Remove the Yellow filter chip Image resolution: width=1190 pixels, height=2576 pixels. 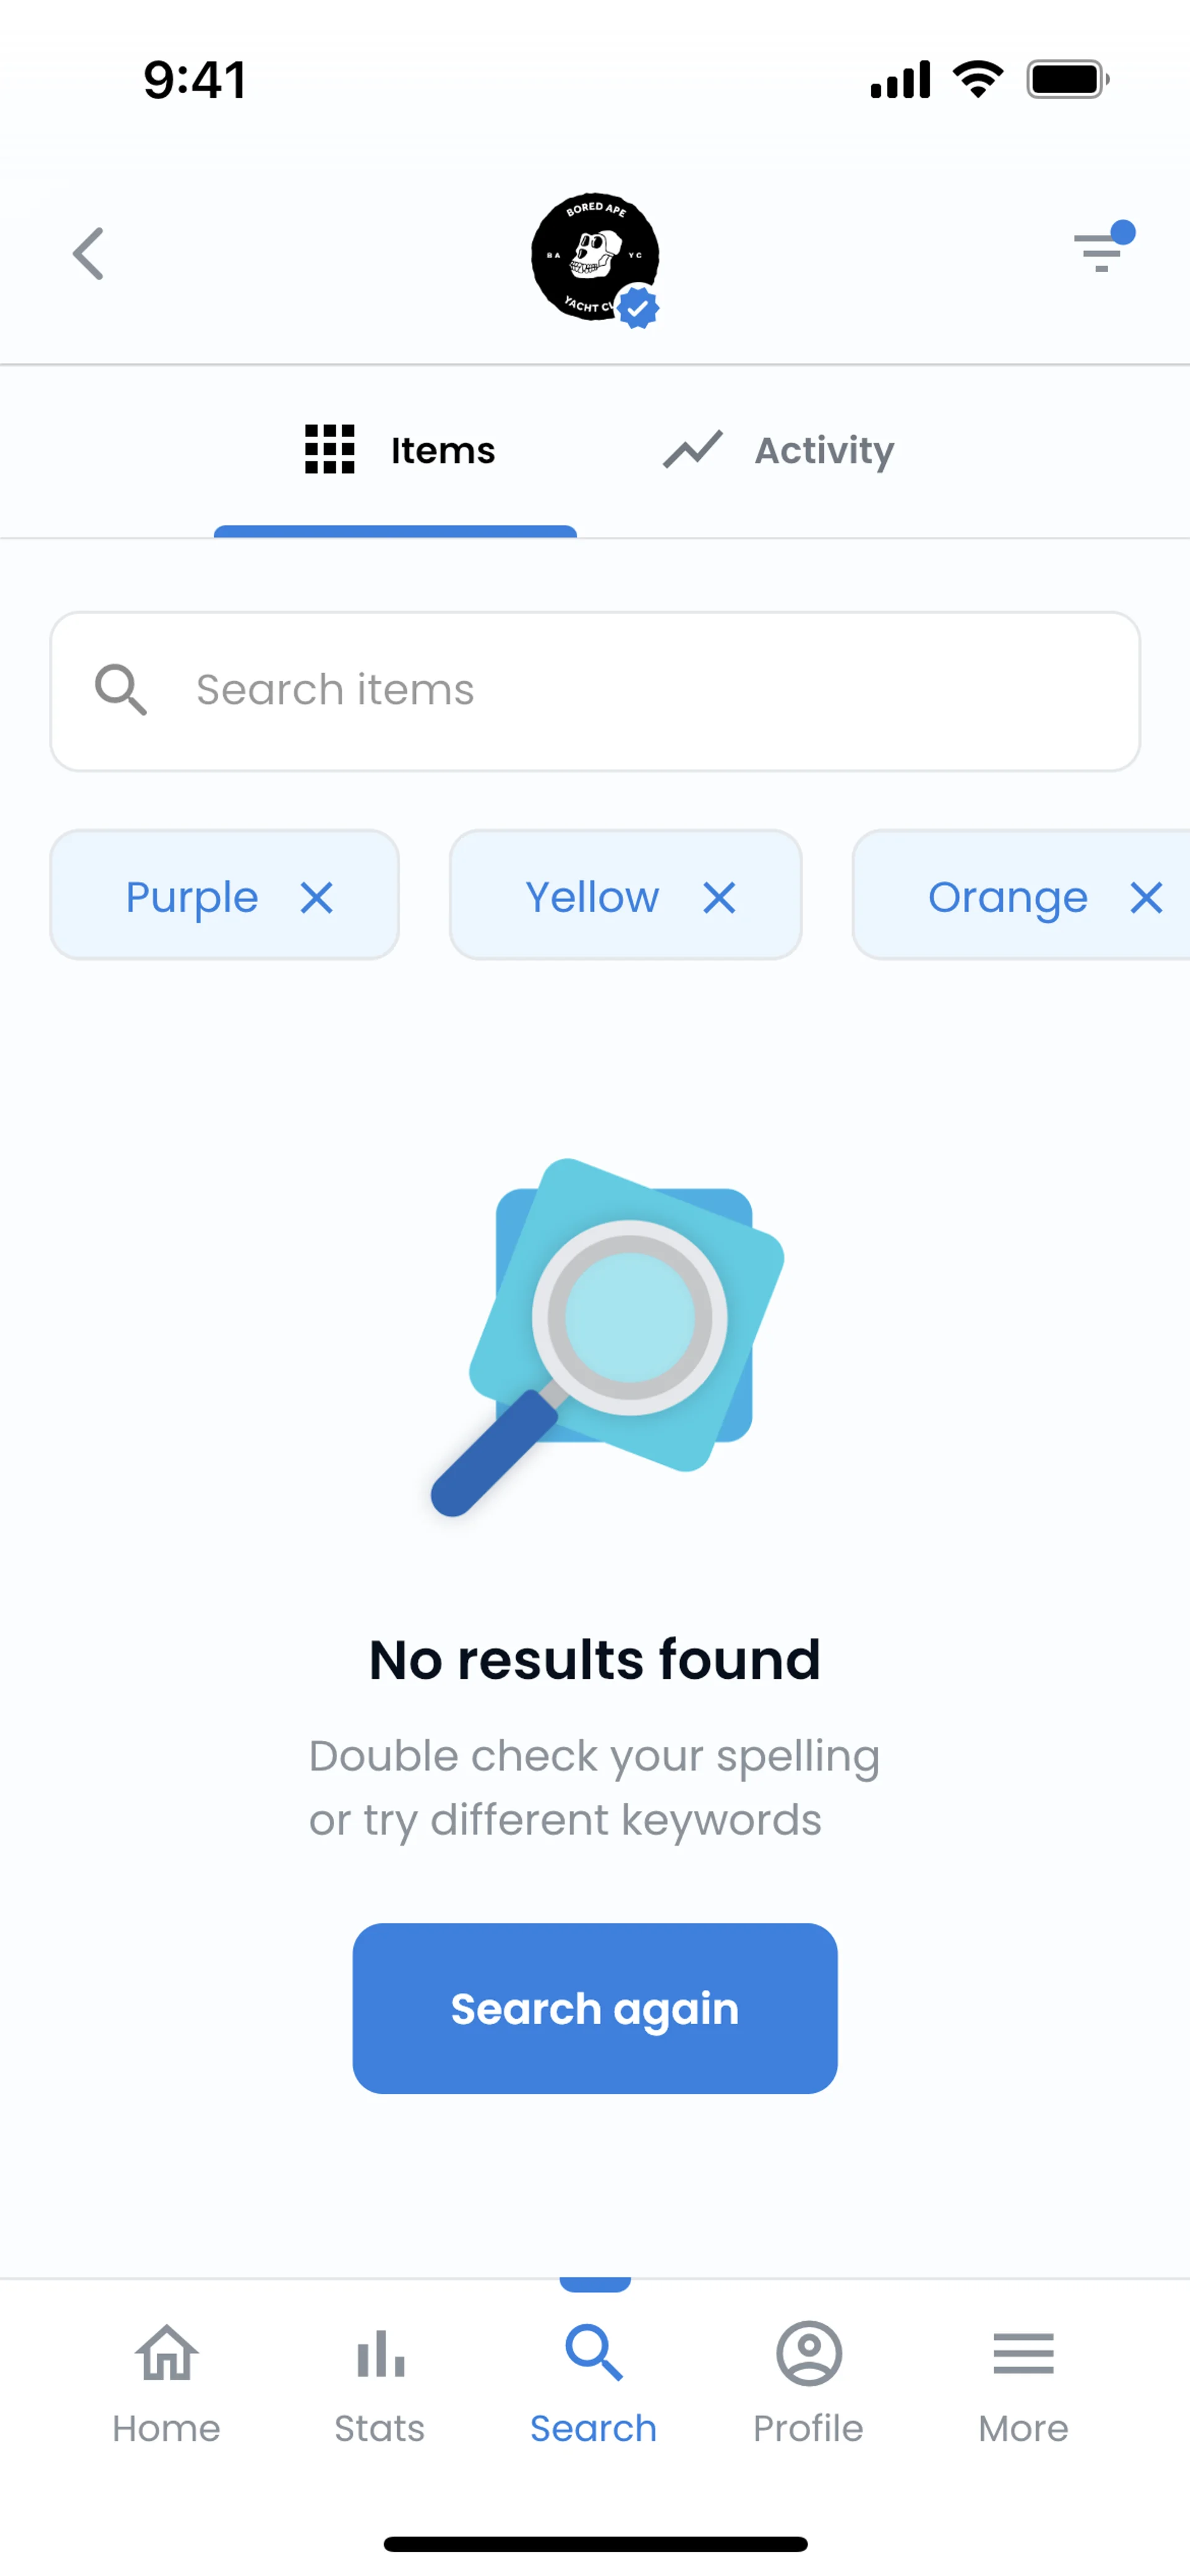[719, 898]
